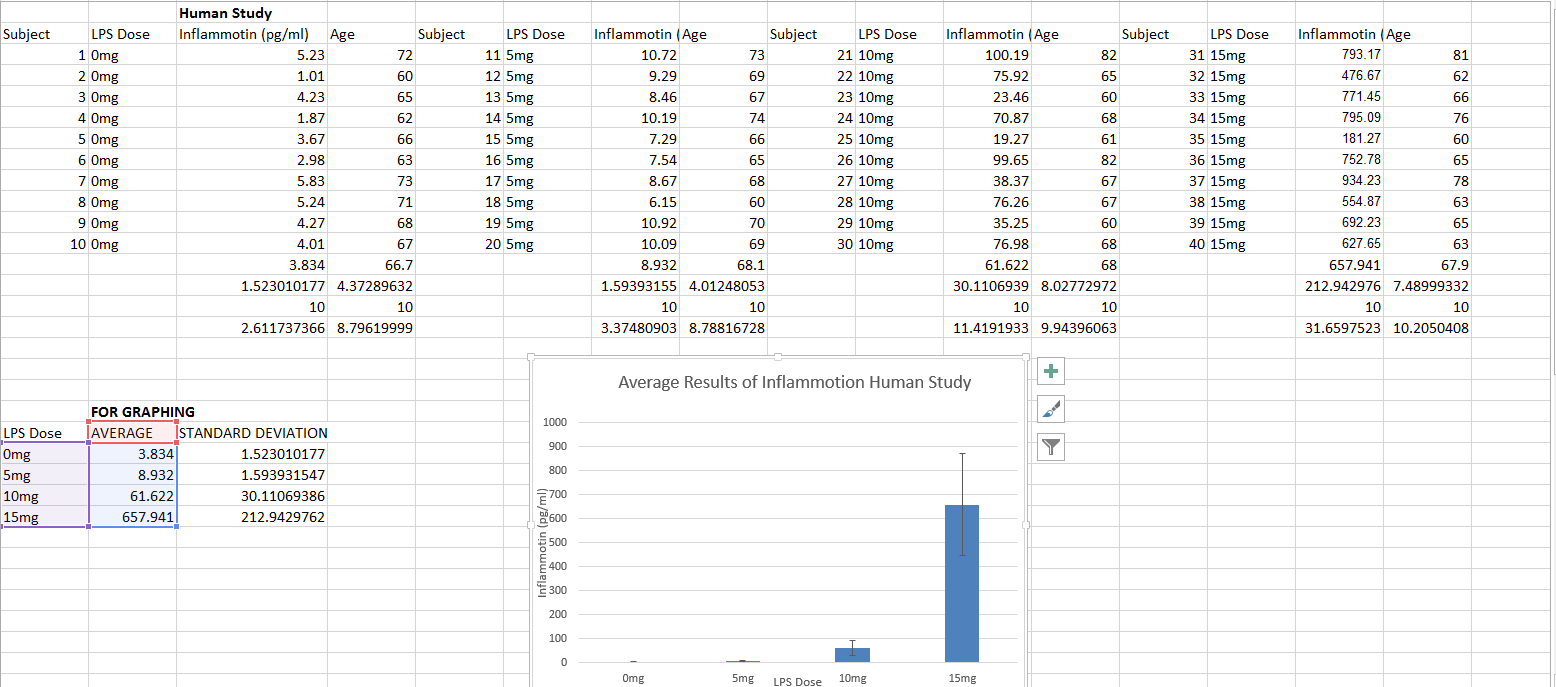Click the chart's top-left resize handle
1556x687 pixels.
point(532,357)
